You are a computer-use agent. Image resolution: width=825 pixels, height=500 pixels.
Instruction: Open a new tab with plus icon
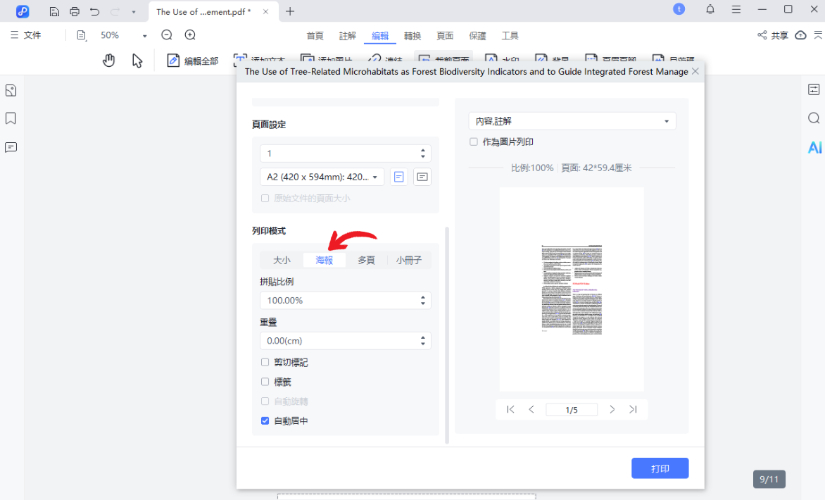[290, 11]
